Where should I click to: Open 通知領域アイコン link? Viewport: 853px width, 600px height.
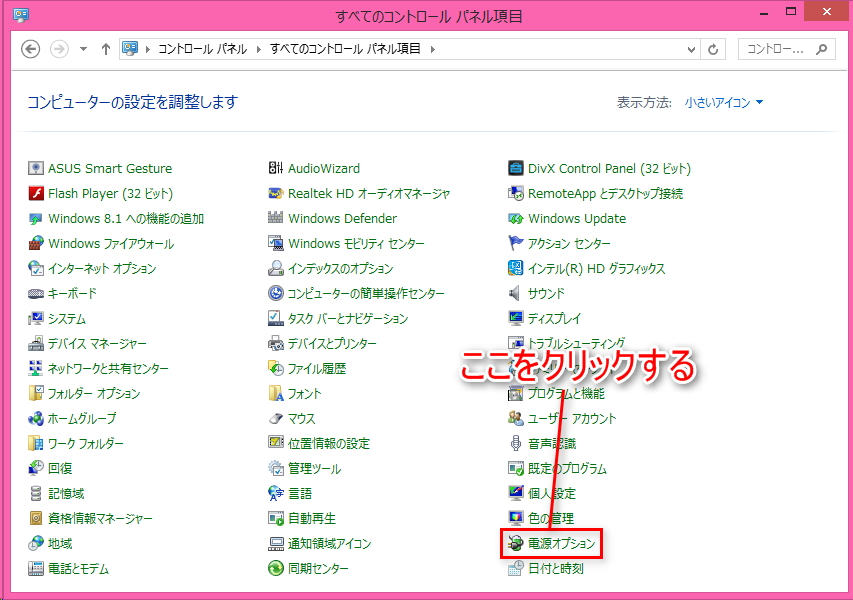329,544
